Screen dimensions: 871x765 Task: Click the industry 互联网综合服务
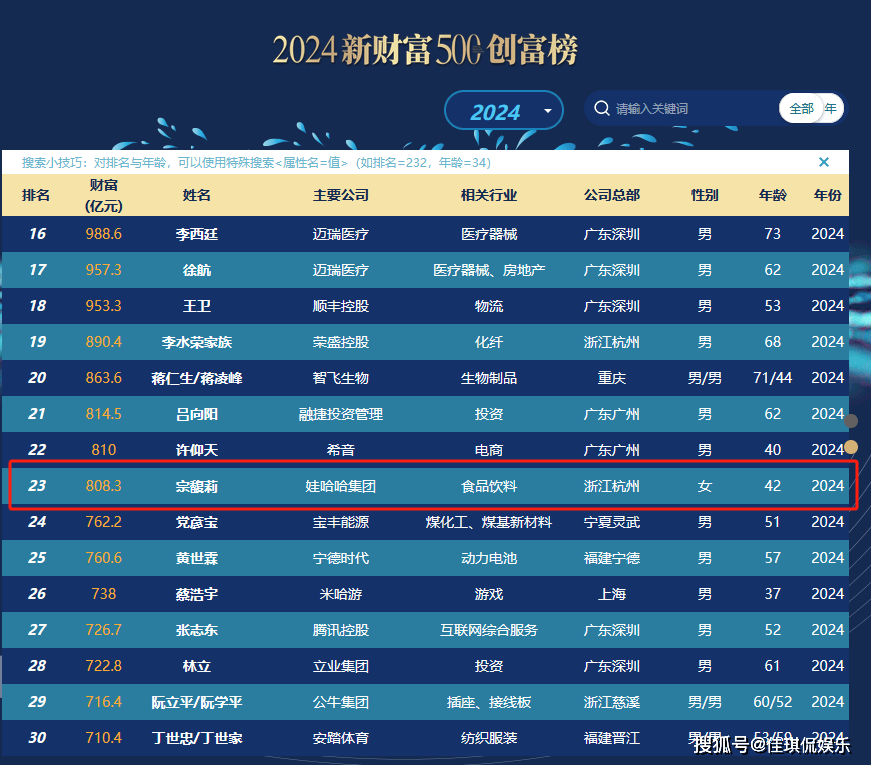489,630
